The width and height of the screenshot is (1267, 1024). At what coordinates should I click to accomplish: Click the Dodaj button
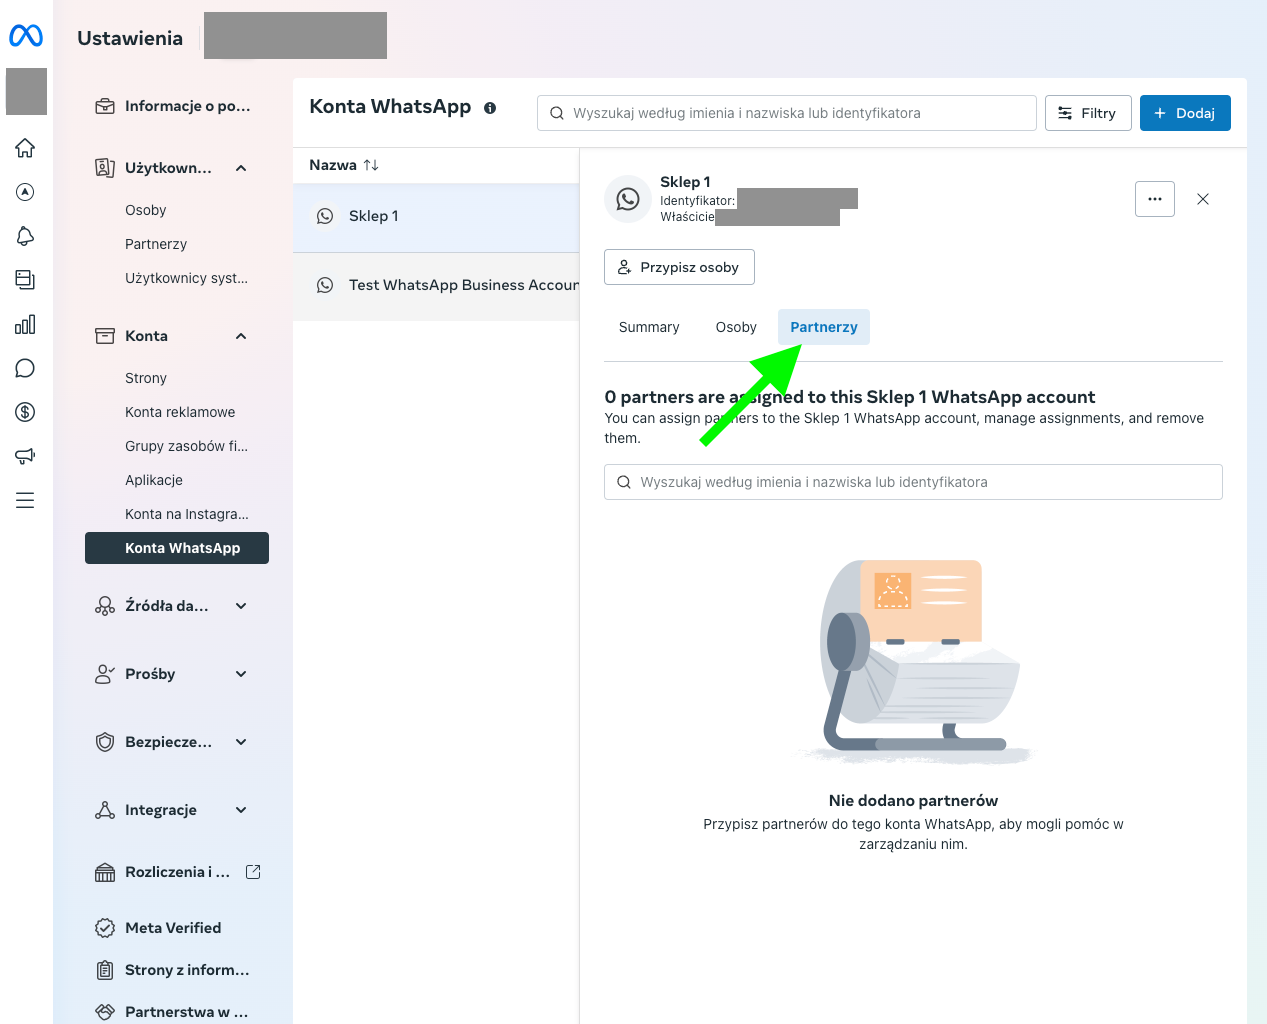click(1185, 113)
